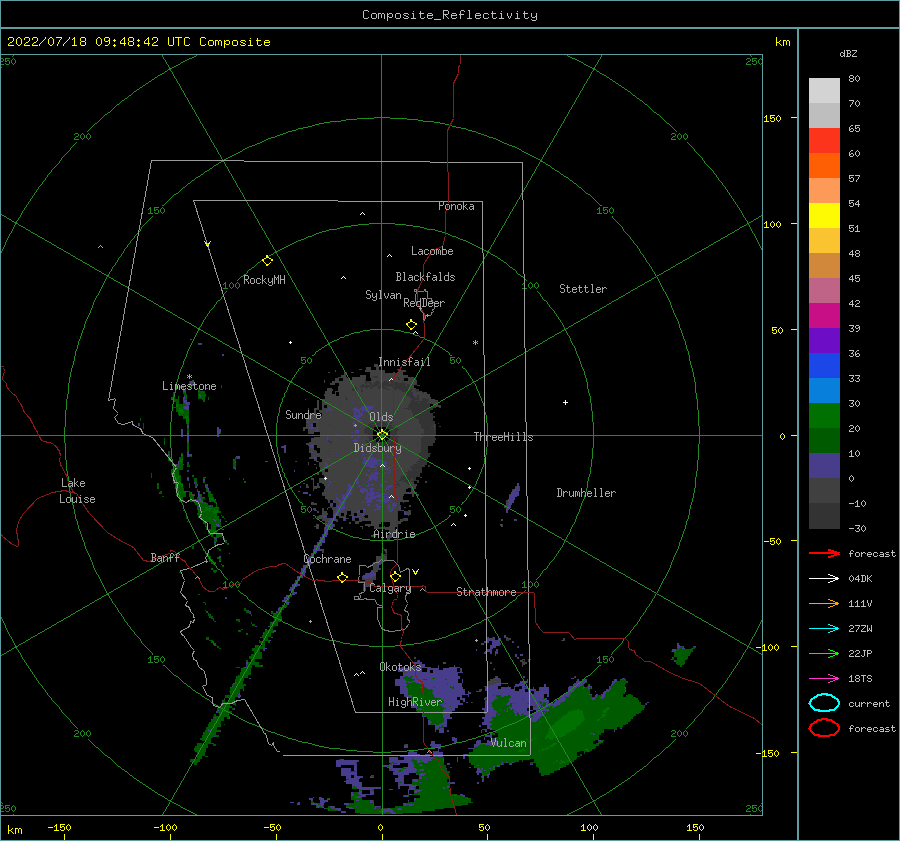
Task: Click the HighRiver town label
Action: 415,702
